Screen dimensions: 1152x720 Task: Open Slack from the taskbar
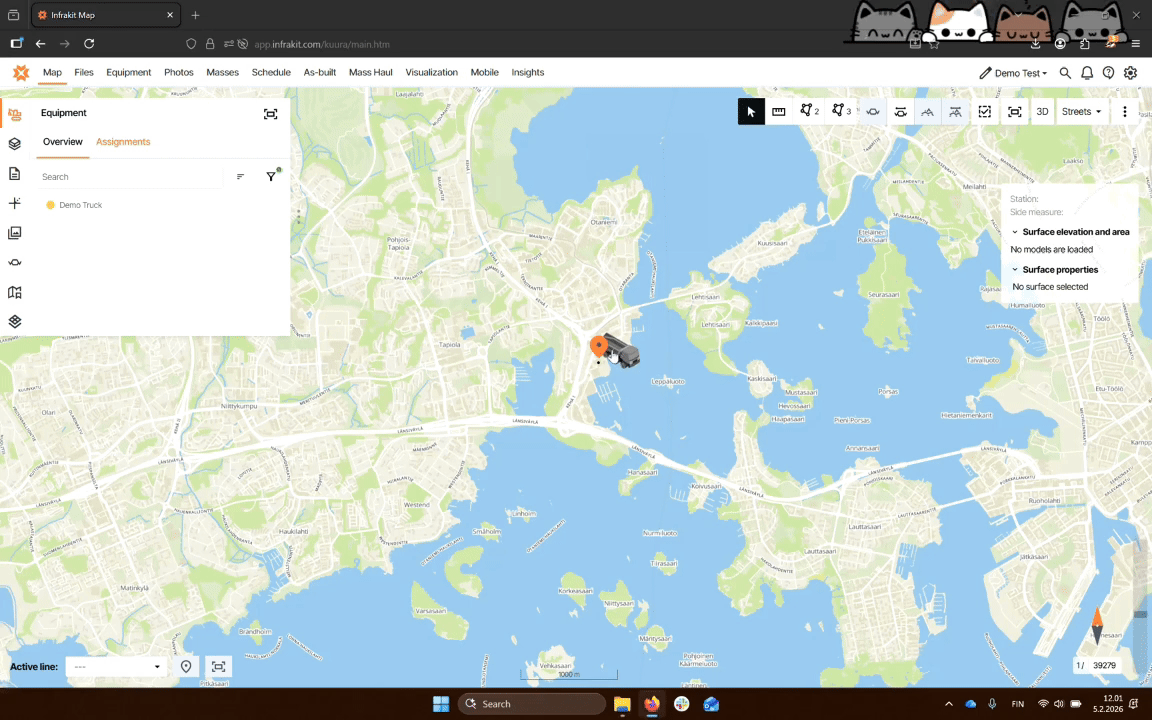click(x=682, y=704)
